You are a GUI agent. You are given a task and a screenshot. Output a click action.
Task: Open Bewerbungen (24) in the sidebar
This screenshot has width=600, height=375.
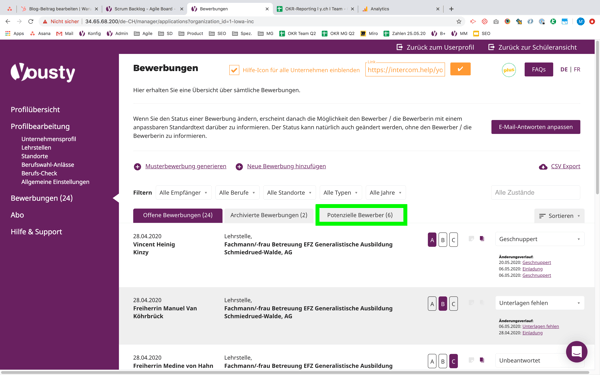42,198
